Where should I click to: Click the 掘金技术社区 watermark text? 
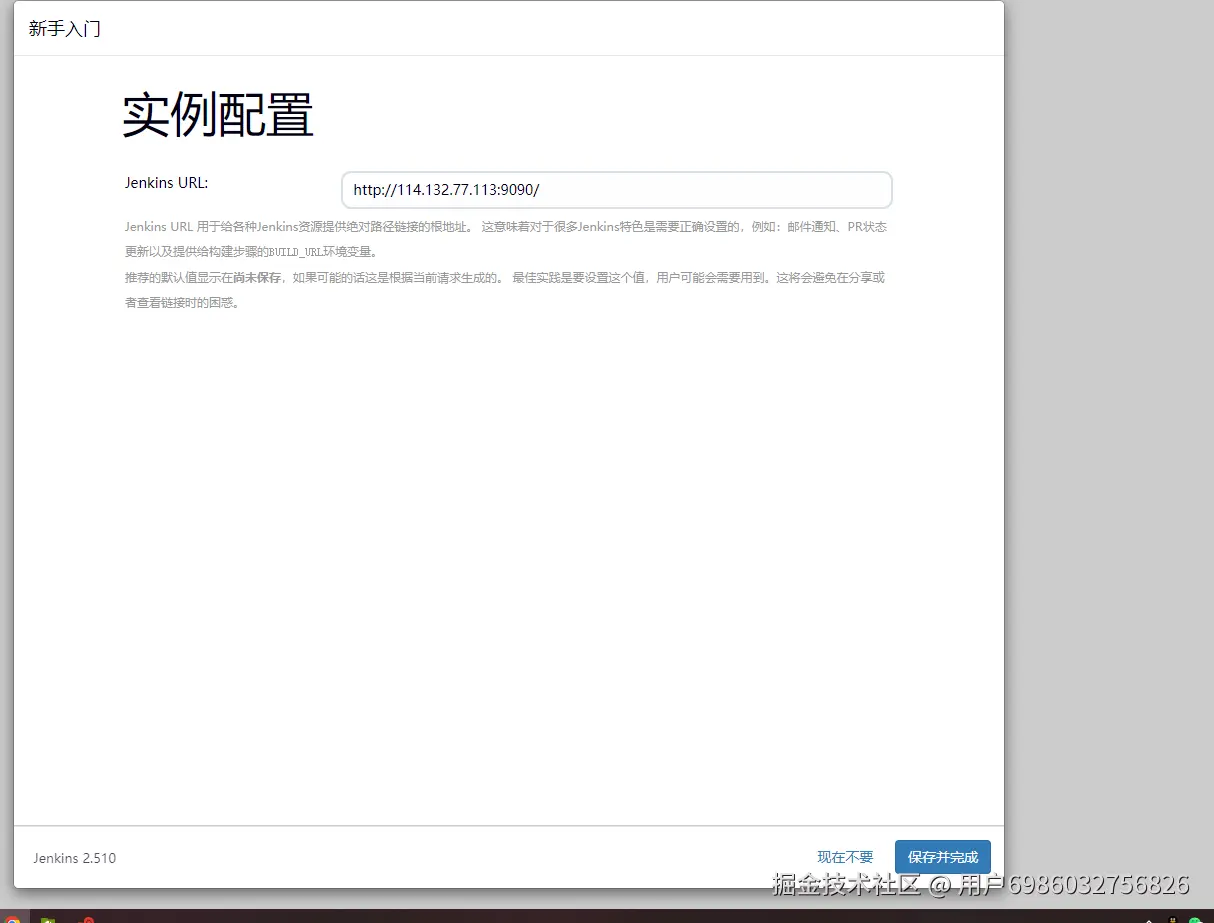tap(845, 885)
